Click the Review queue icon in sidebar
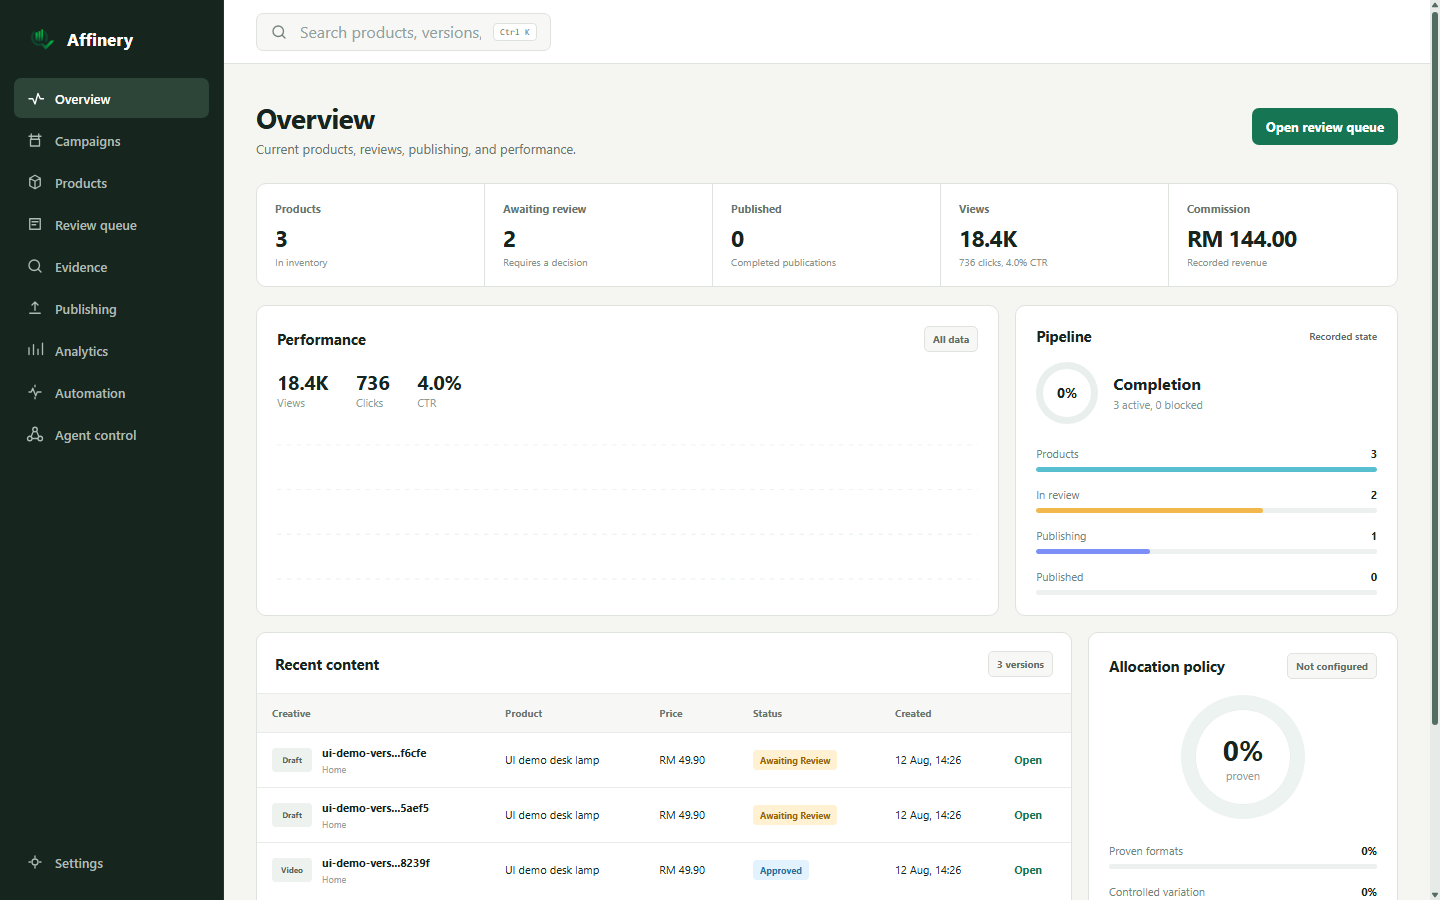 [36, 225]
